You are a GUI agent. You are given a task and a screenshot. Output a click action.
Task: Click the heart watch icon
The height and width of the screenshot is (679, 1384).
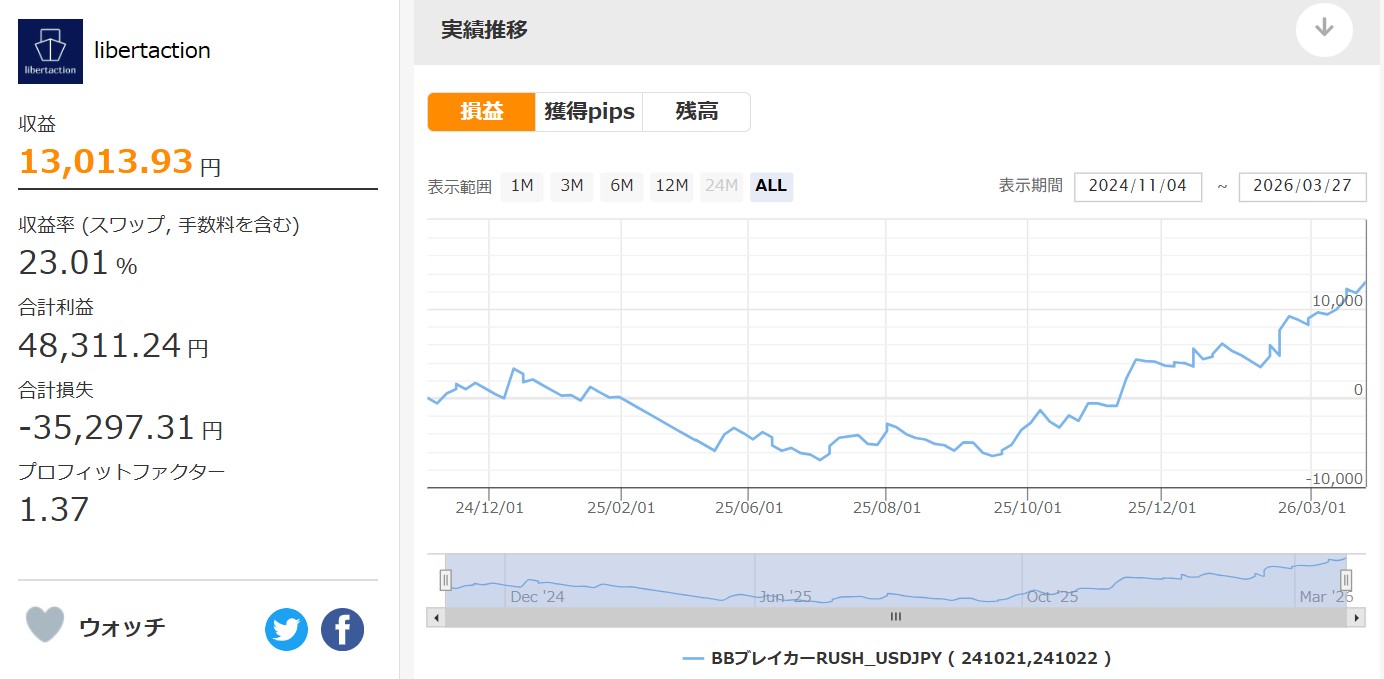pyautogui.click(x=45, y=626)
